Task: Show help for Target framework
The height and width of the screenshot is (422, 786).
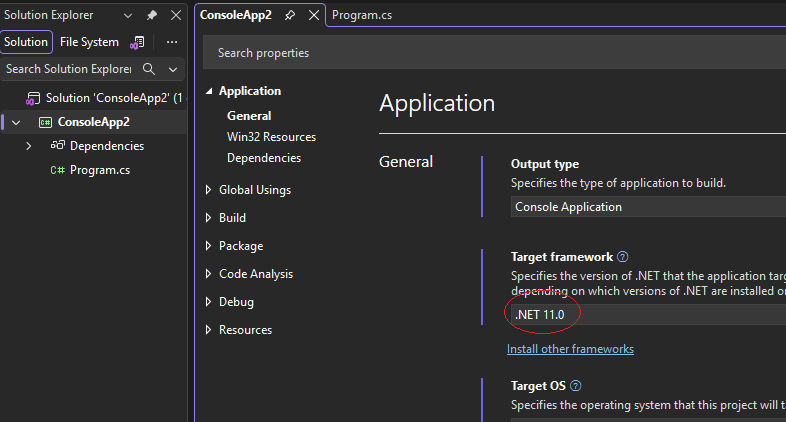Action: [623, 257]
